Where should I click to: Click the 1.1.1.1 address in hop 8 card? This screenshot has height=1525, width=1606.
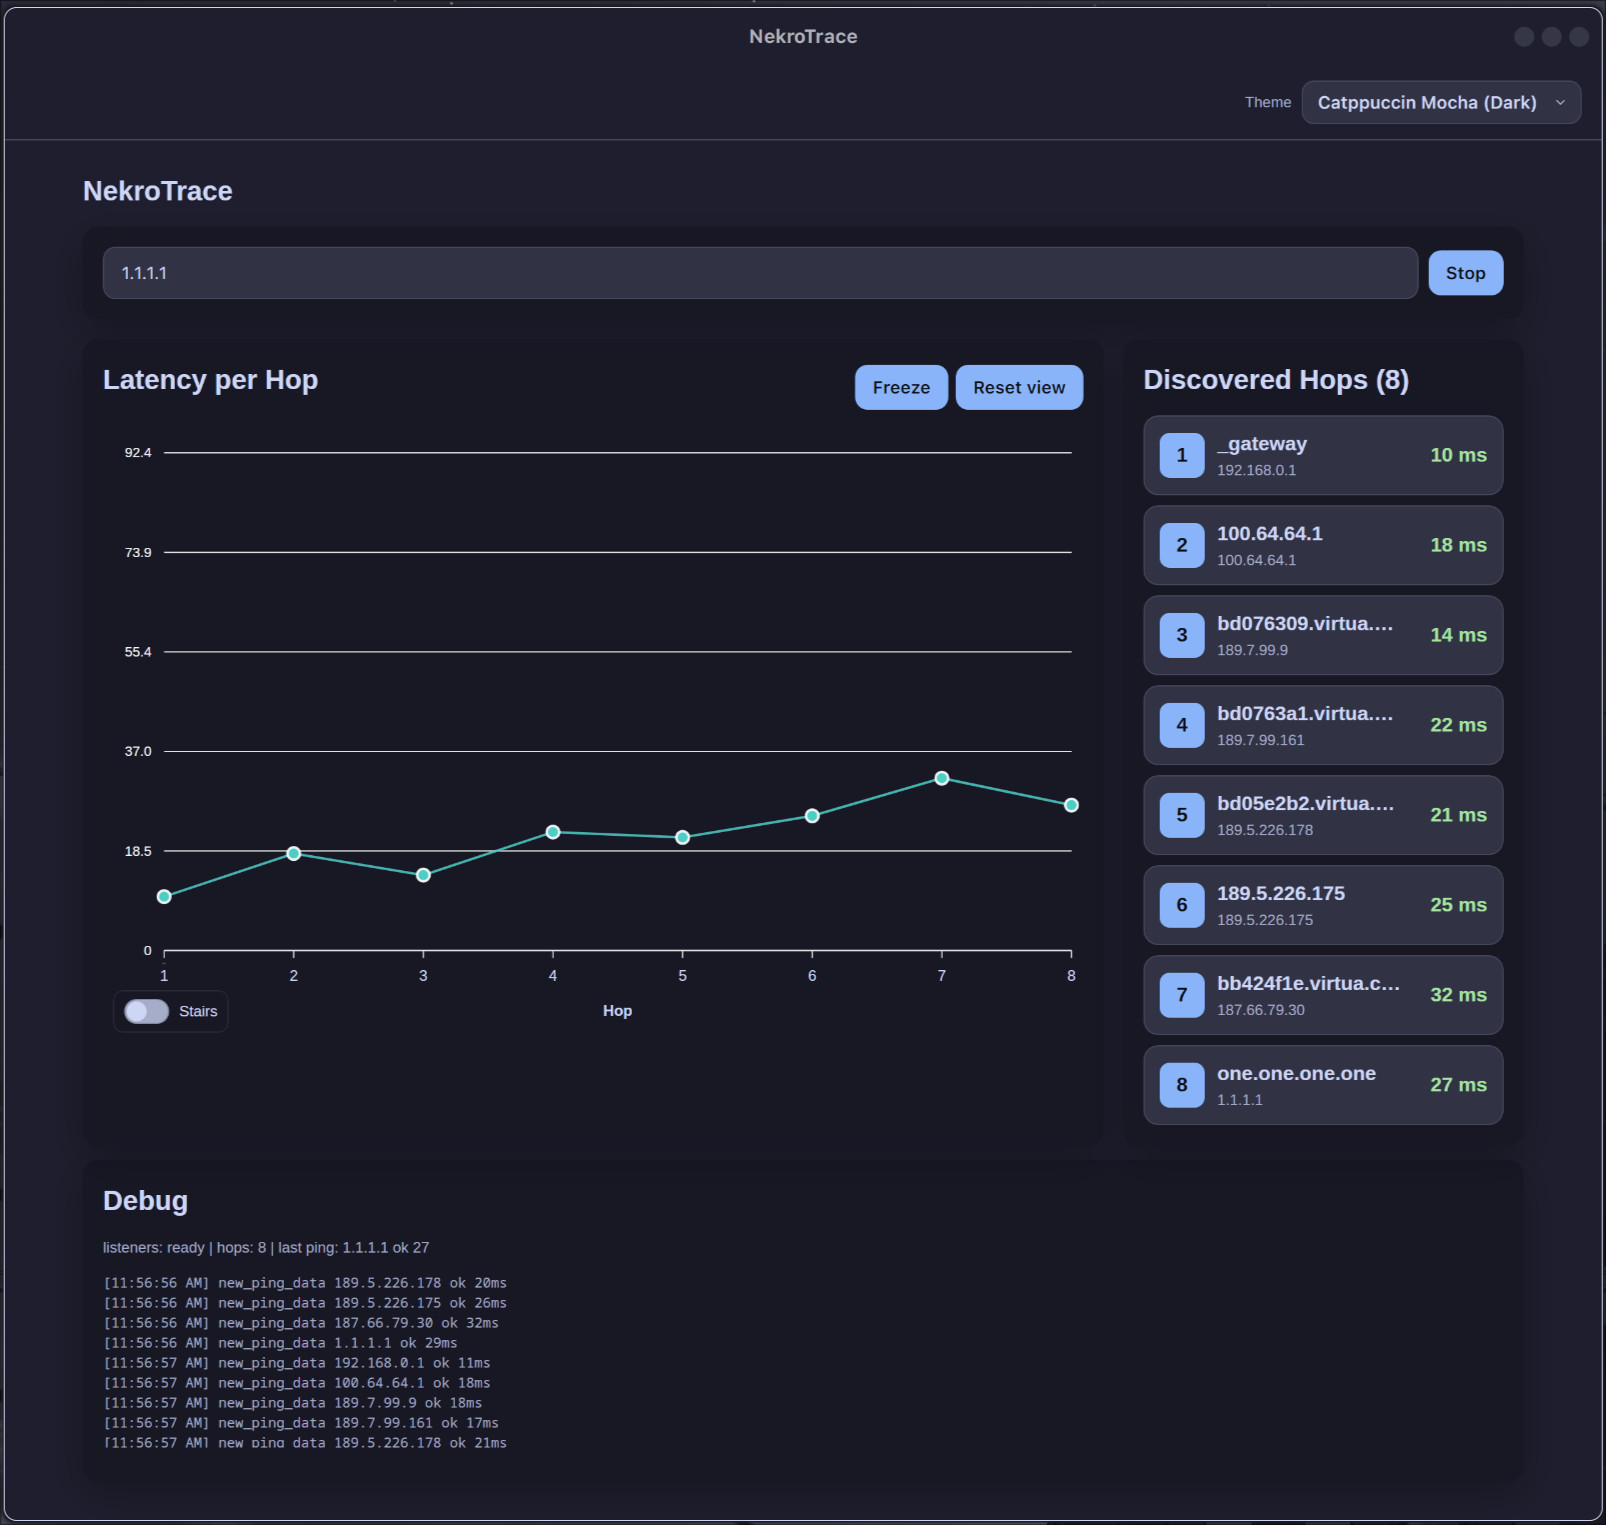tap(1239, 1100)
